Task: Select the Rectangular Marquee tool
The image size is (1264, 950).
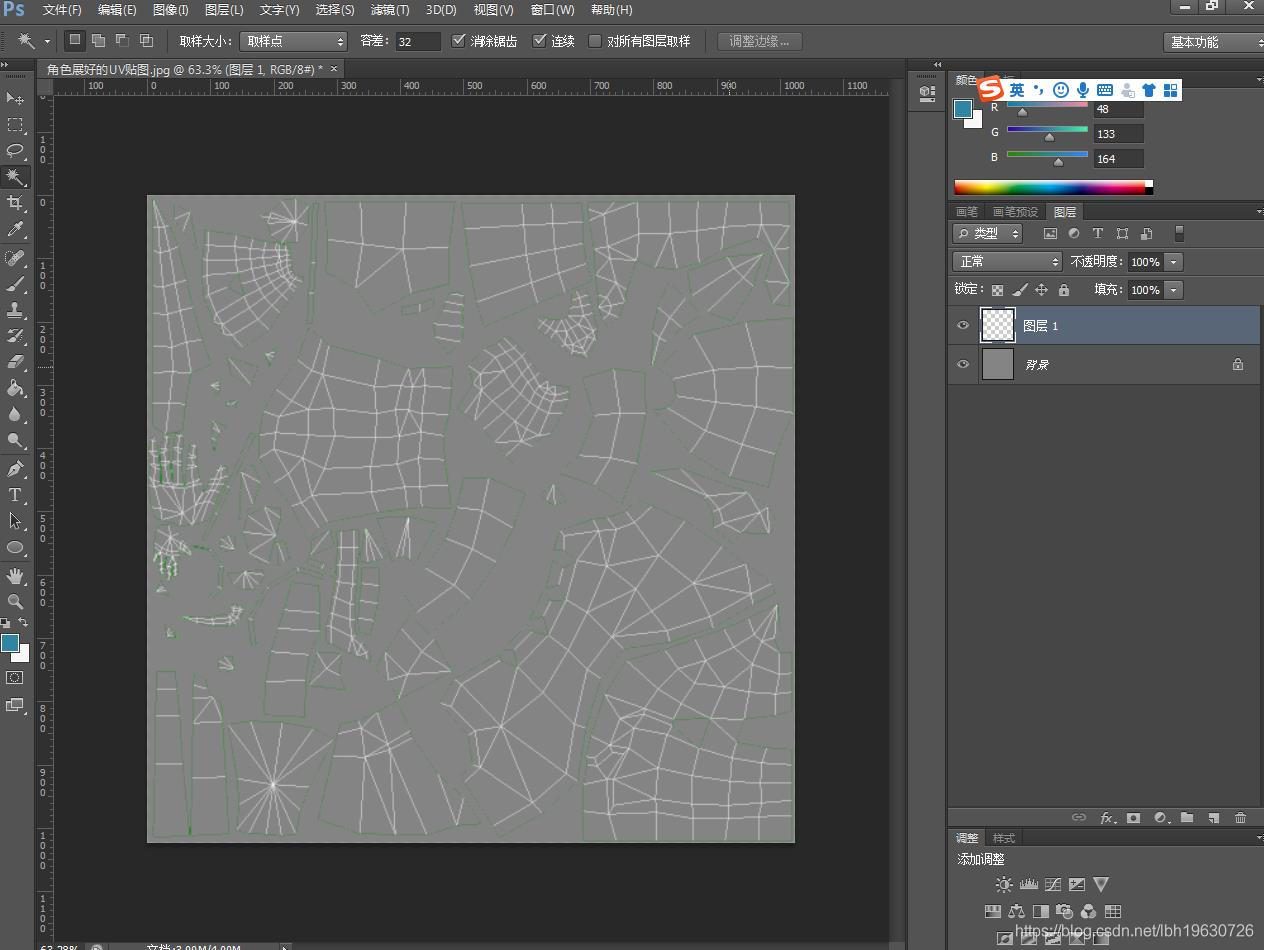Action: point(15,125)
